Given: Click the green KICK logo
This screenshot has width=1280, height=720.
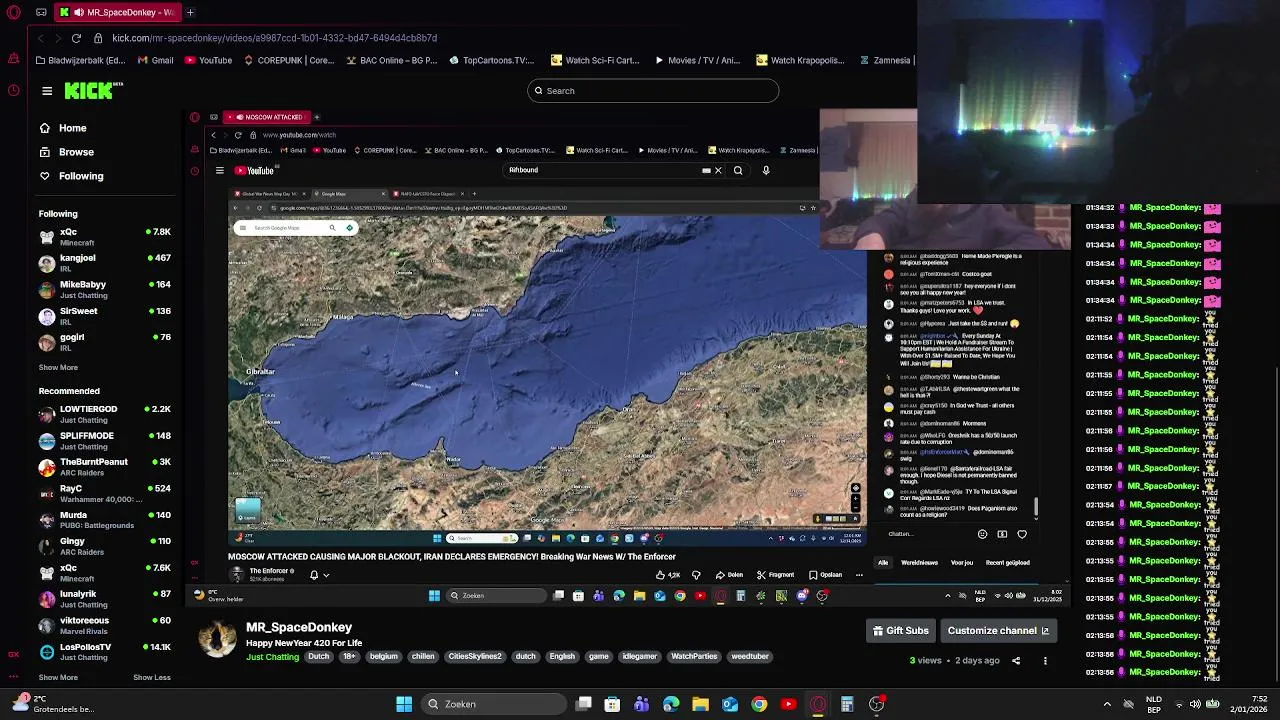Looking at the screenshot, I should 92,91.
